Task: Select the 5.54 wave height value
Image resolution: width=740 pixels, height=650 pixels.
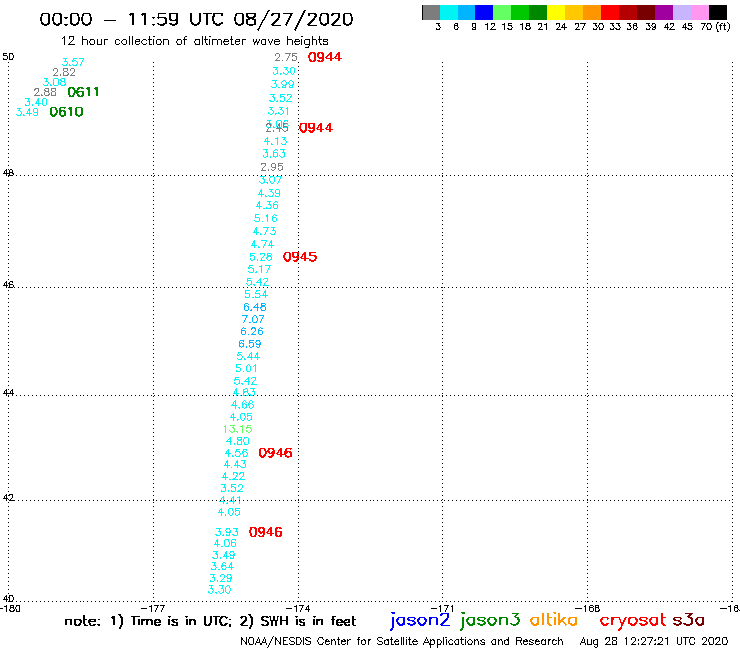Action: click(256, 295)
